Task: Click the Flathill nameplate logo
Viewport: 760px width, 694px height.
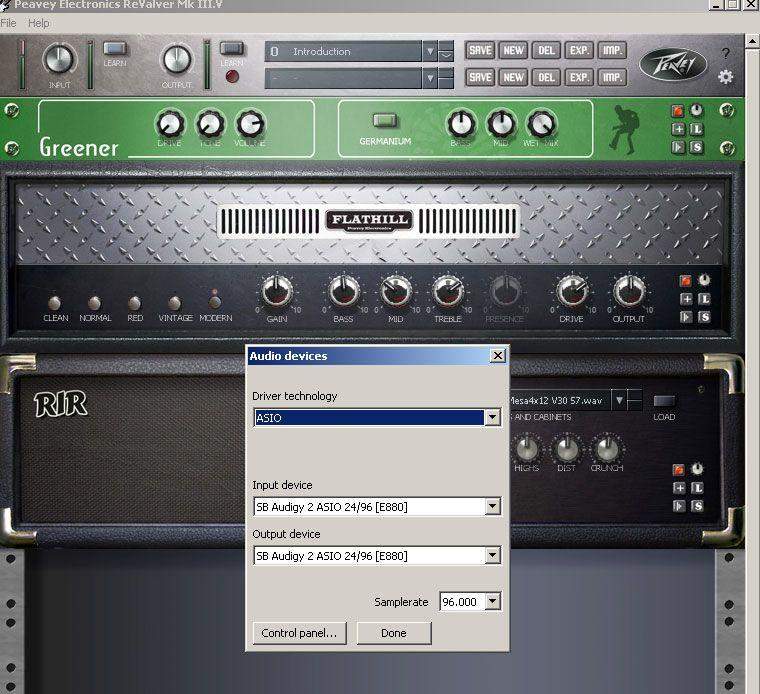Action: pyautogui.click(x=369, y=221)
